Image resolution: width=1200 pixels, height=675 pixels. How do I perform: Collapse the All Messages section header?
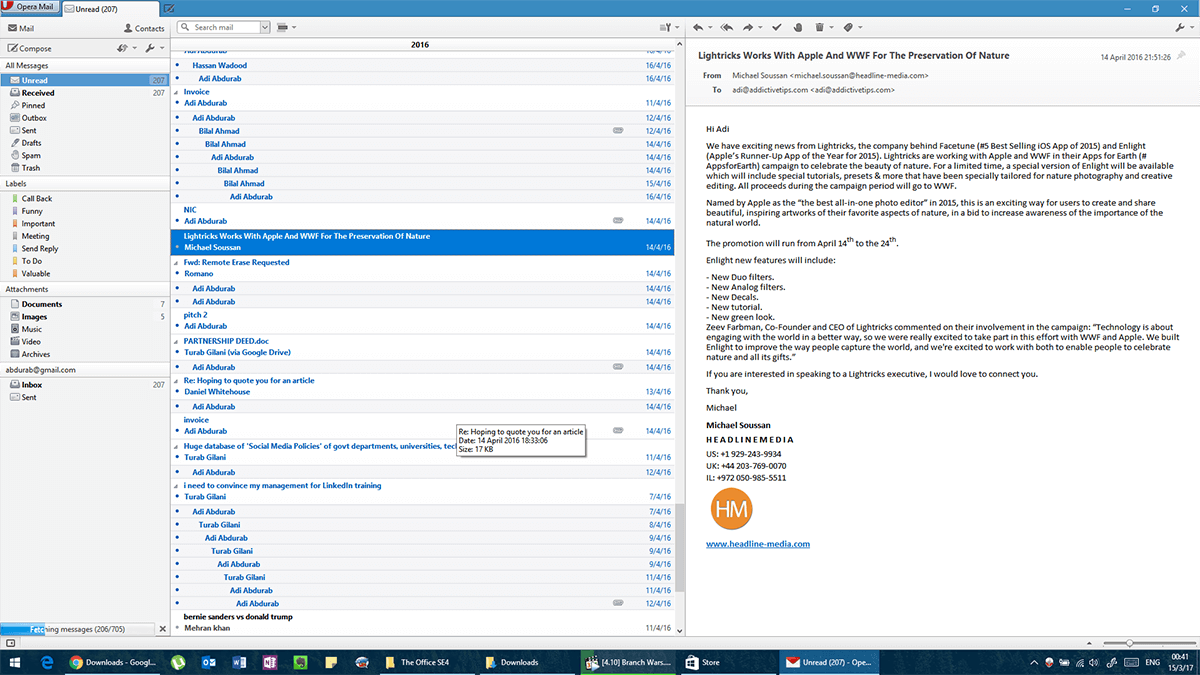click(x=85, y=65)
